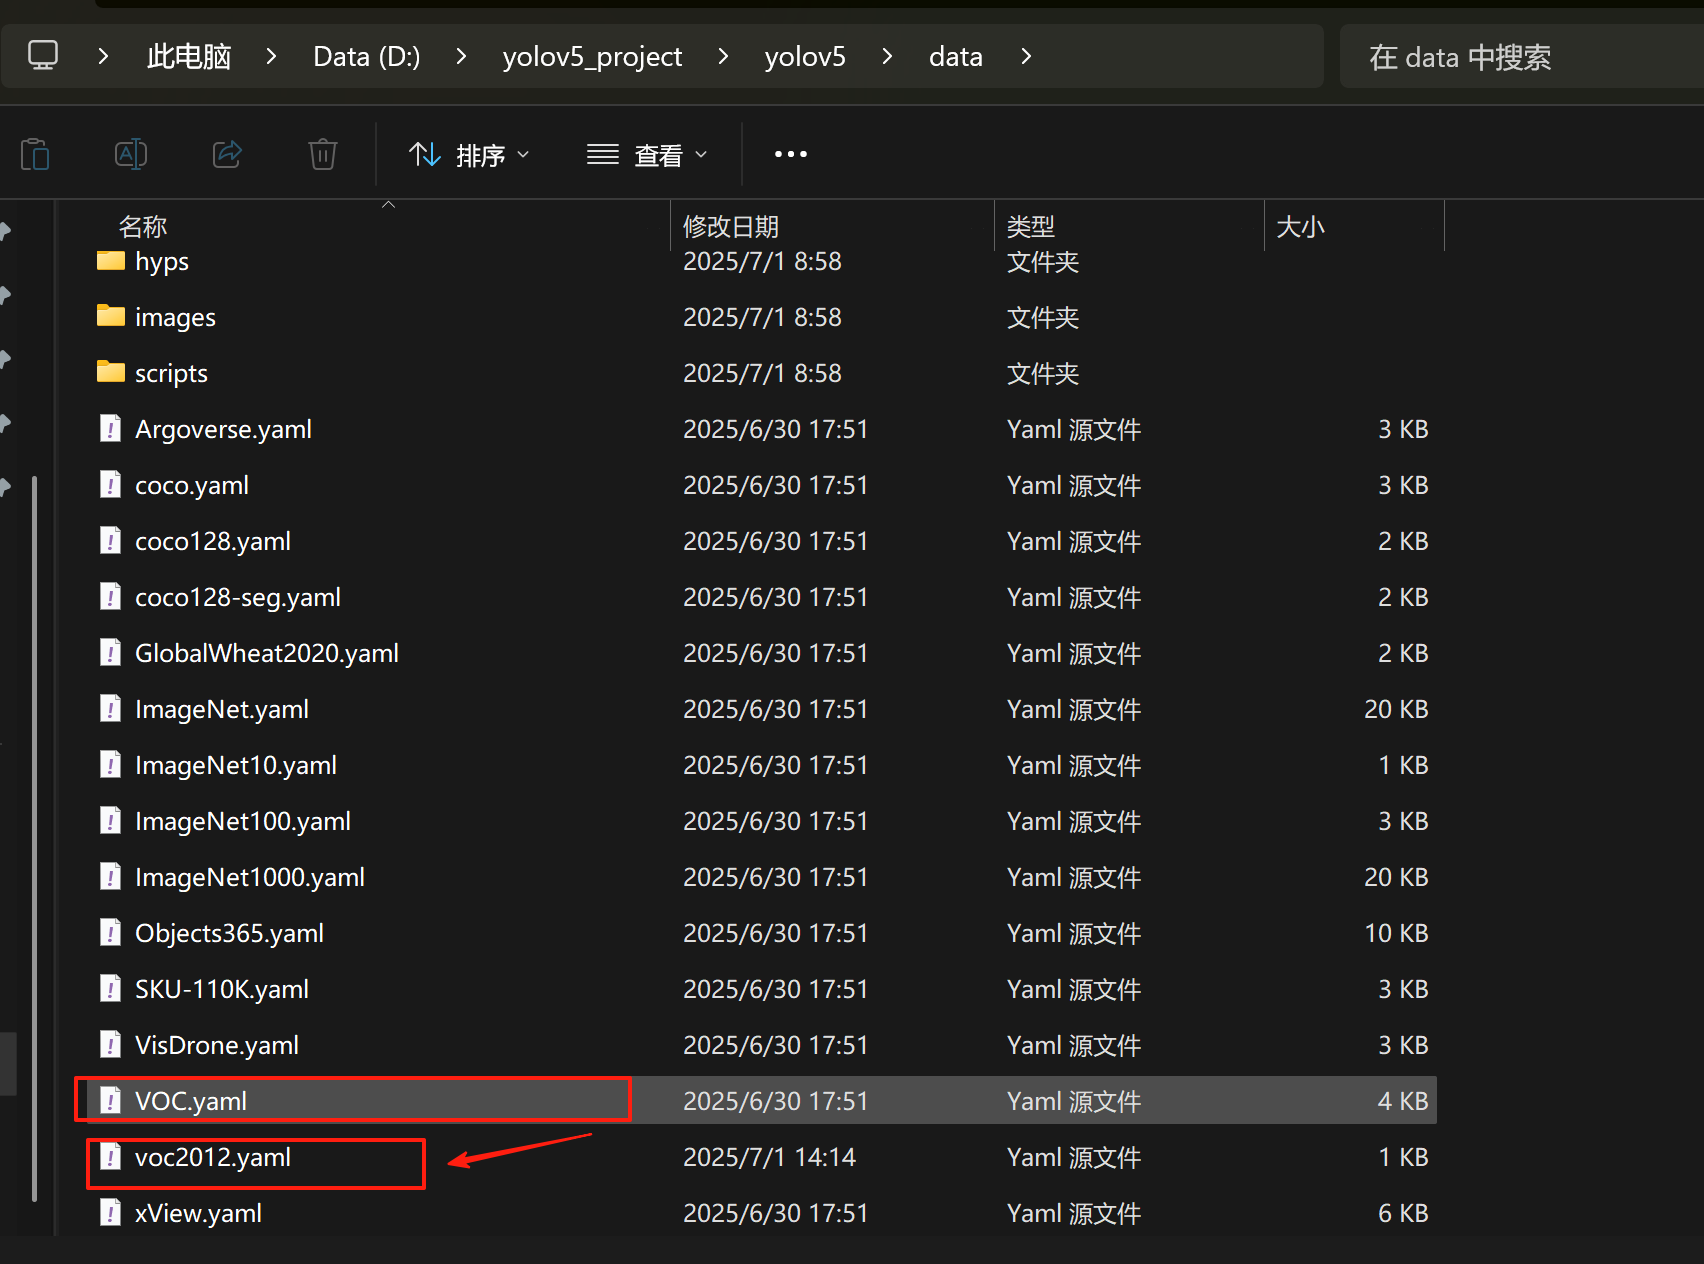Navigate to Data (D:) breadcrumb

tap(367, 56)
